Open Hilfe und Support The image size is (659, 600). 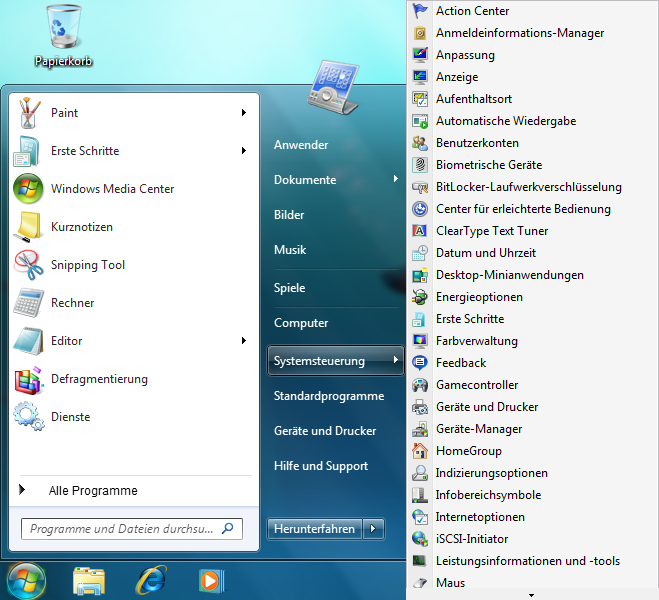coord(321,466)
